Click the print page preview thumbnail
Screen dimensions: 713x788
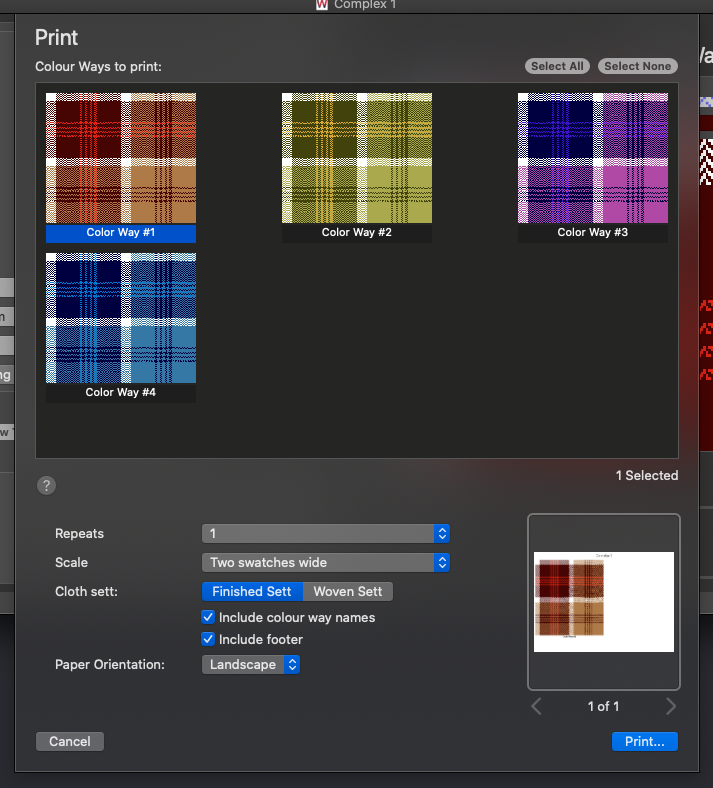604,602
